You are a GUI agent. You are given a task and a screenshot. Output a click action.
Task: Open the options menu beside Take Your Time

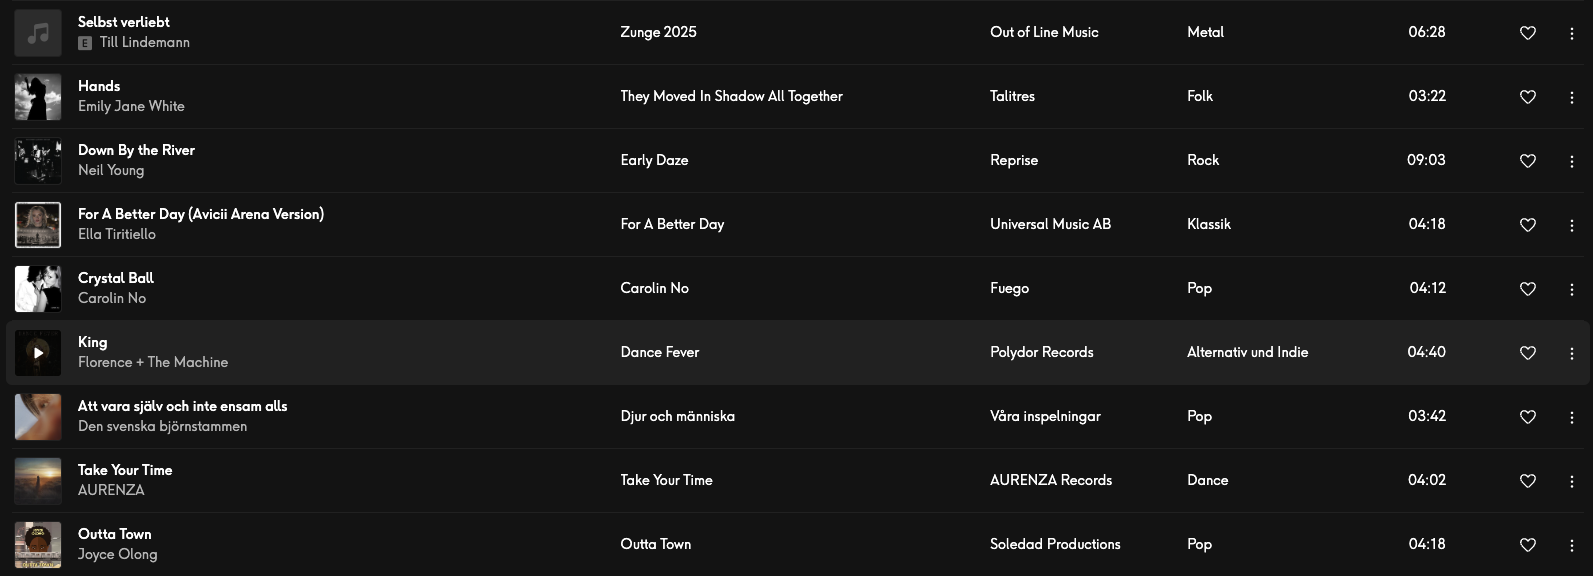(x=1572, y=481)
